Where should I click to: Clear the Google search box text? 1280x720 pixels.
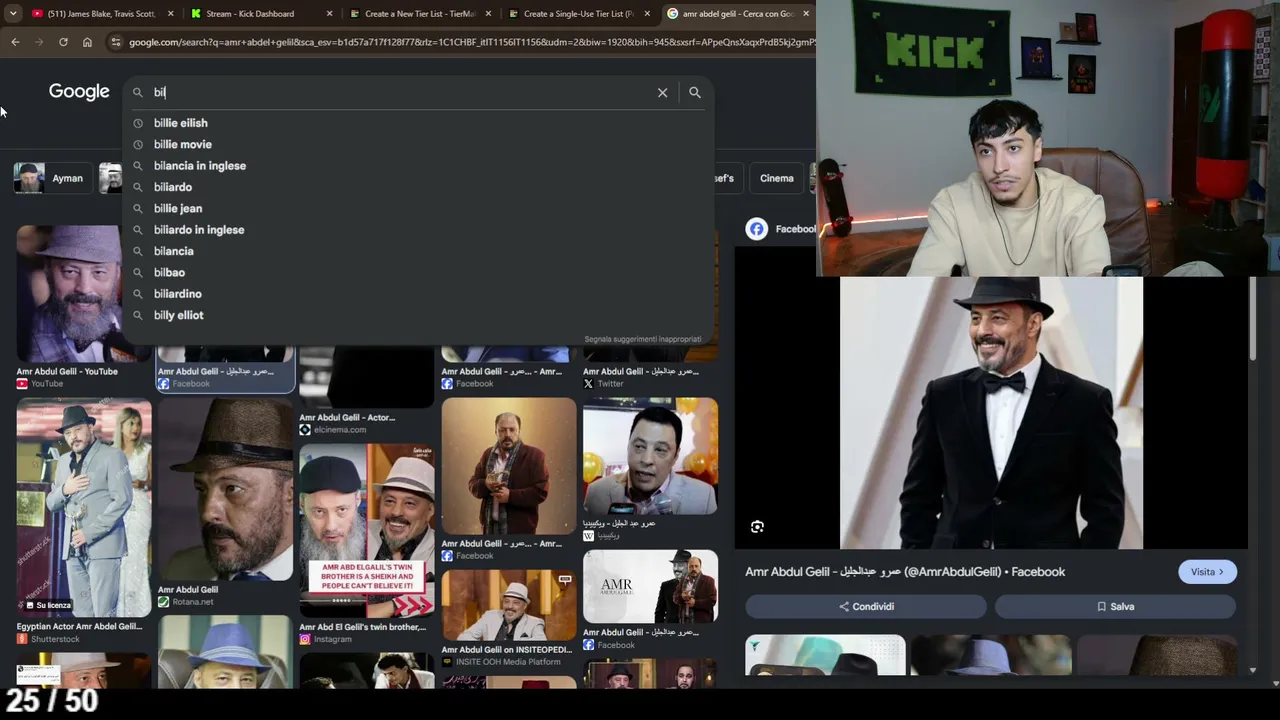[662, 92]
